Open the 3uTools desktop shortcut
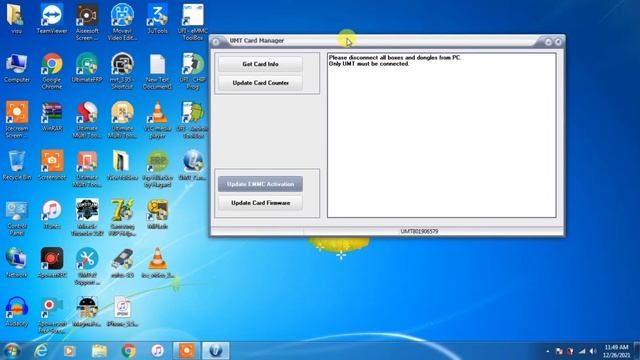Screen dimensions: 640x360 click(158, 20)
